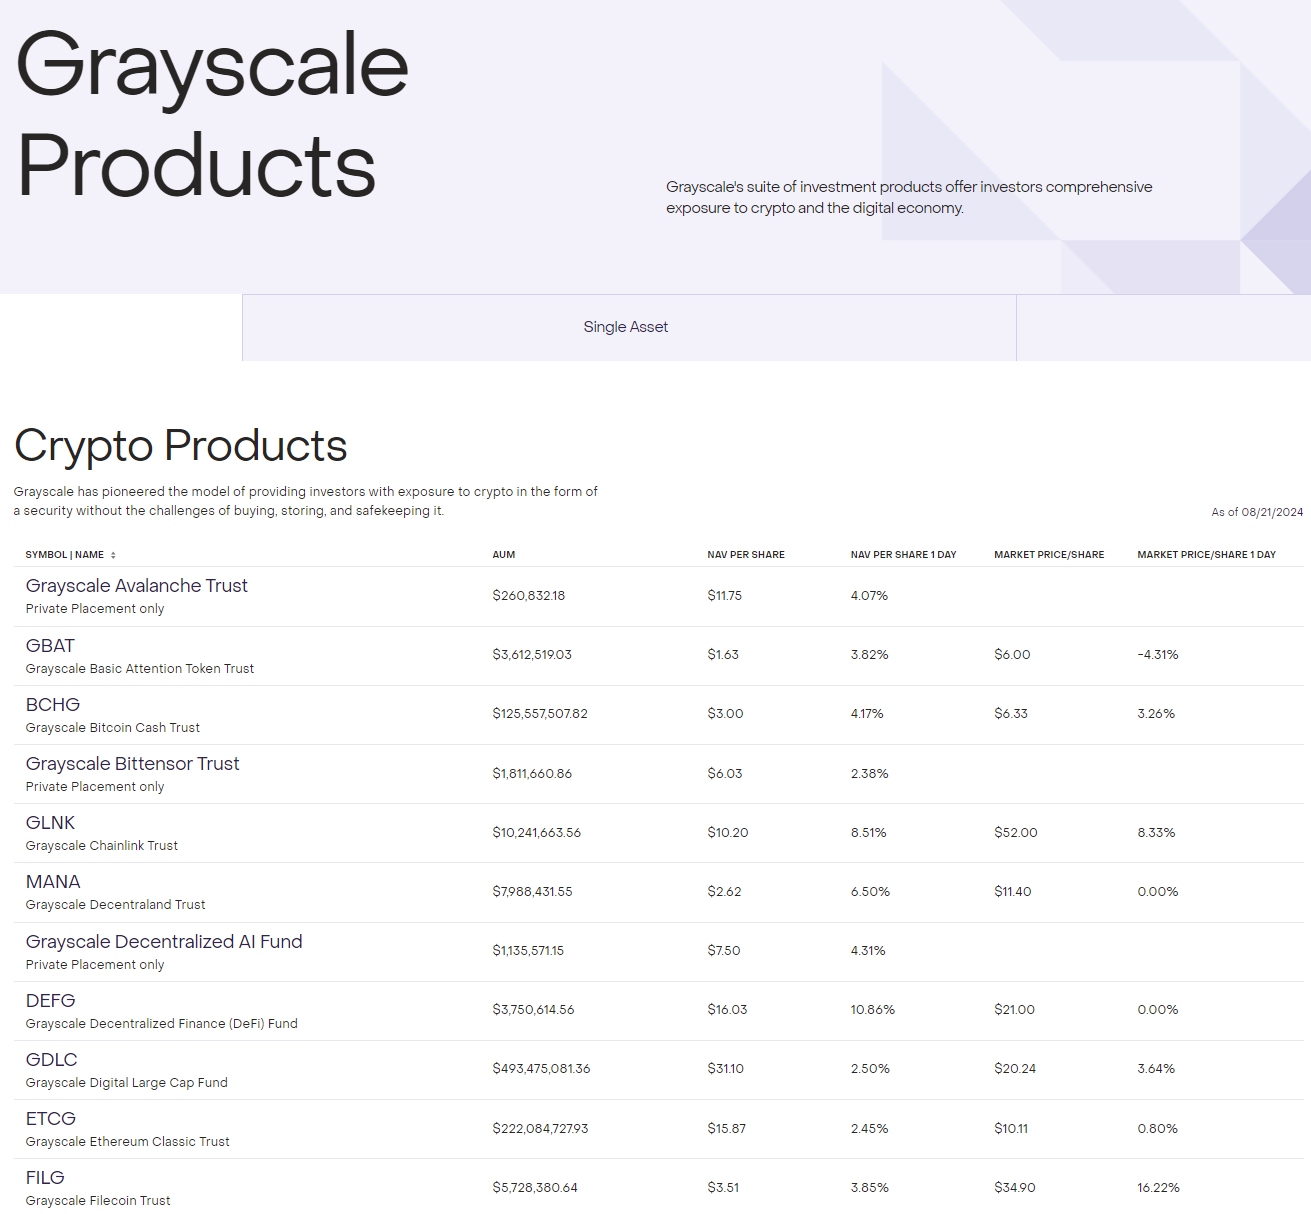Open MANA Decentraland Trust details

coord(53,881)
